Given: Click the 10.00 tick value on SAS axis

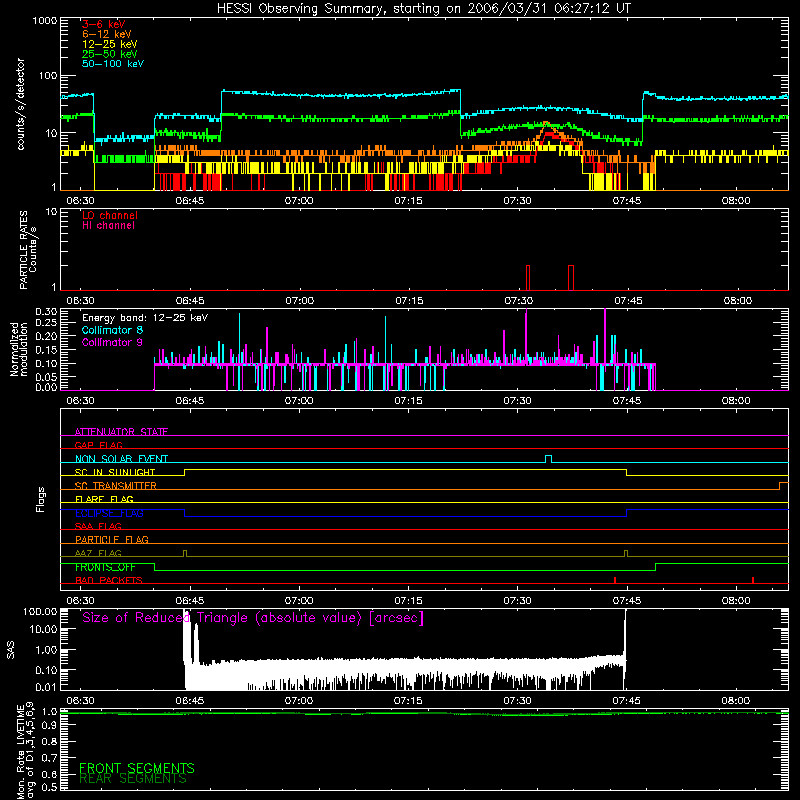Looking at the screenshot, I should pos(43,629).
